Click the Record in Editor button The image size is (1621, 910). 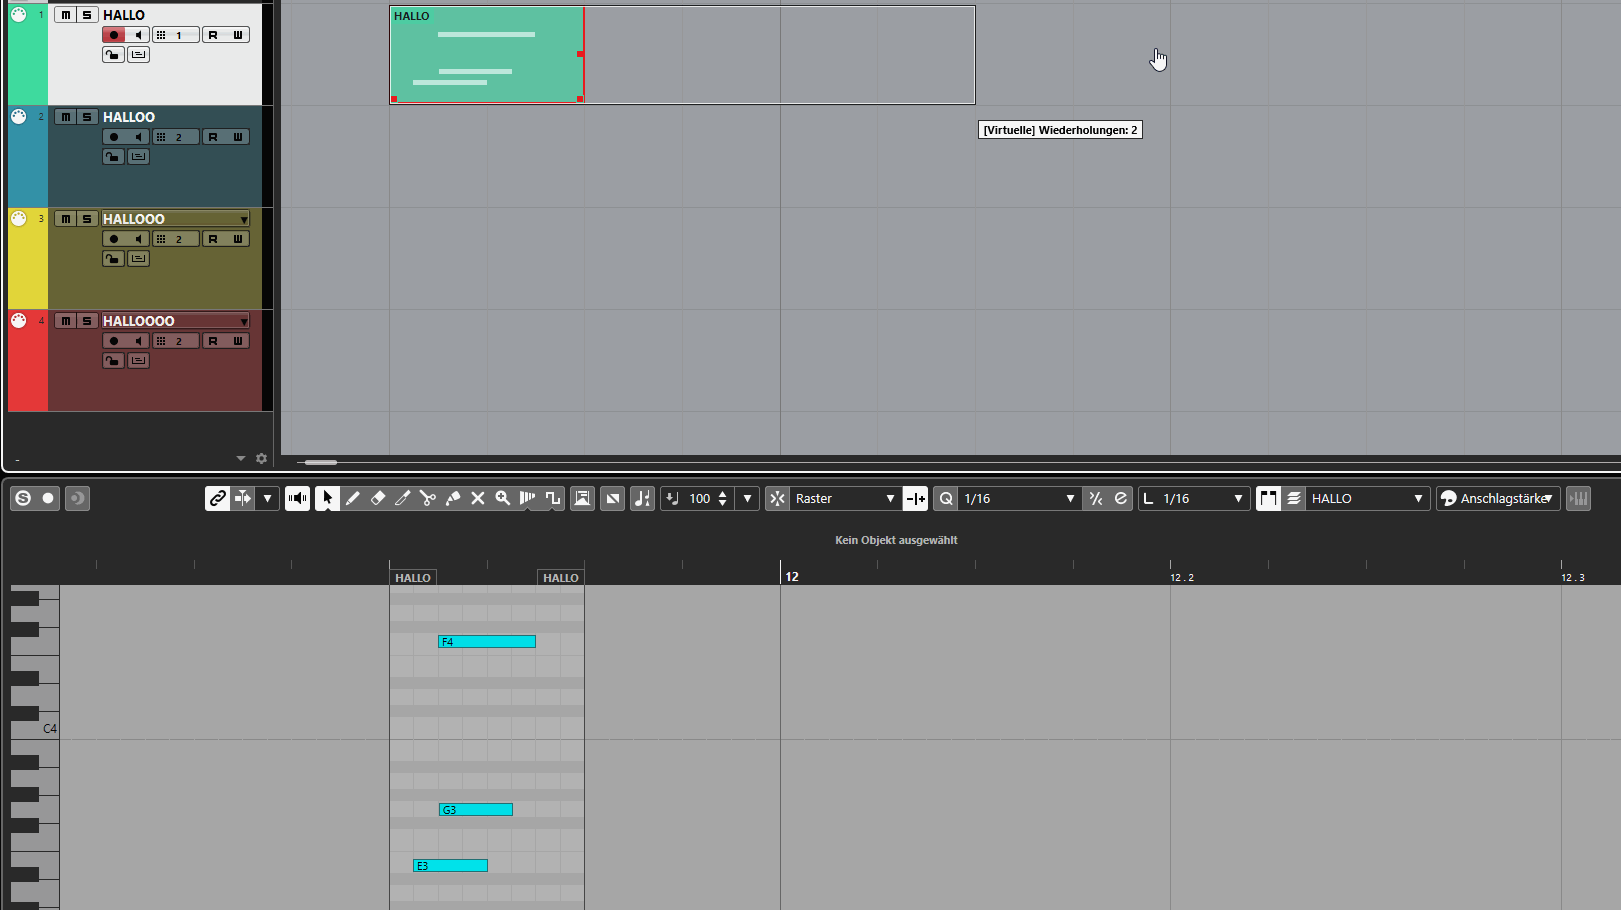coord(48,498)
